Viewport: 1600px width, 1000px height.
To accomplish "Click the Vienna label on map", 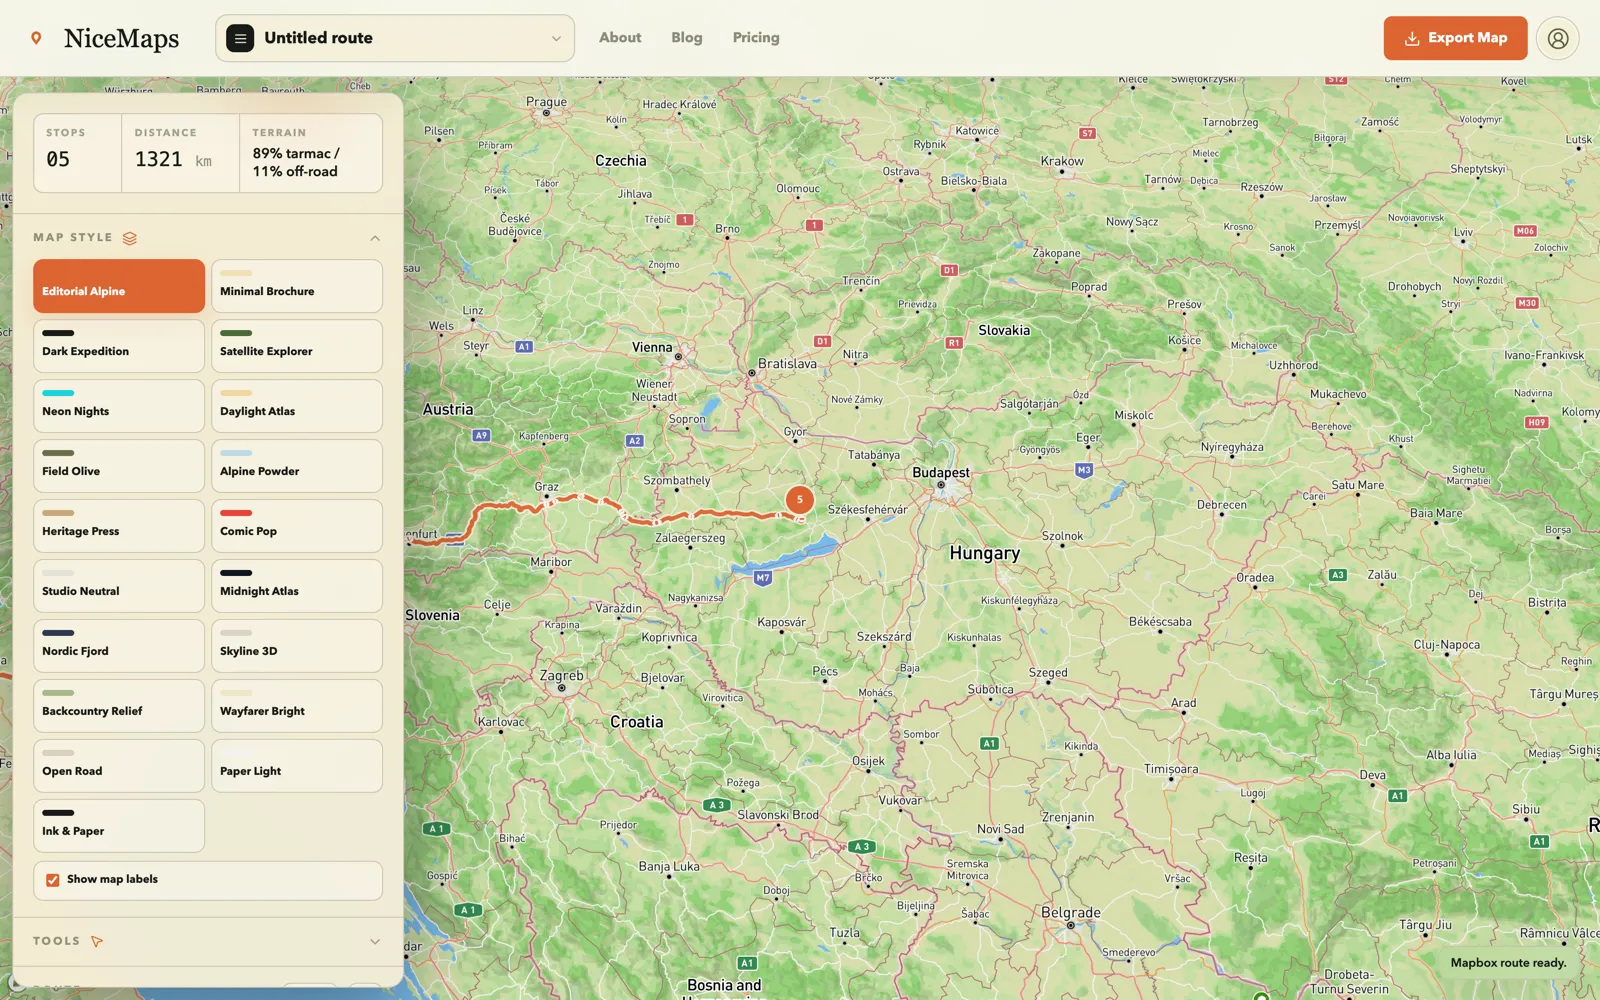I will [x=652, y=347].
